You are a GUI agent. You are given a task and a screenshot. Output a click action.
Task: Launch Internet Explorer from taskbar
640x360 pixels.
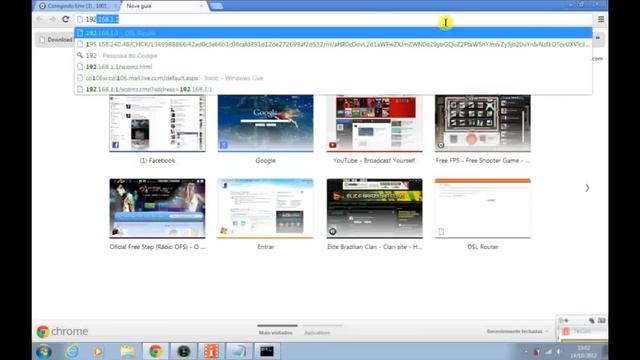point(72,351)
